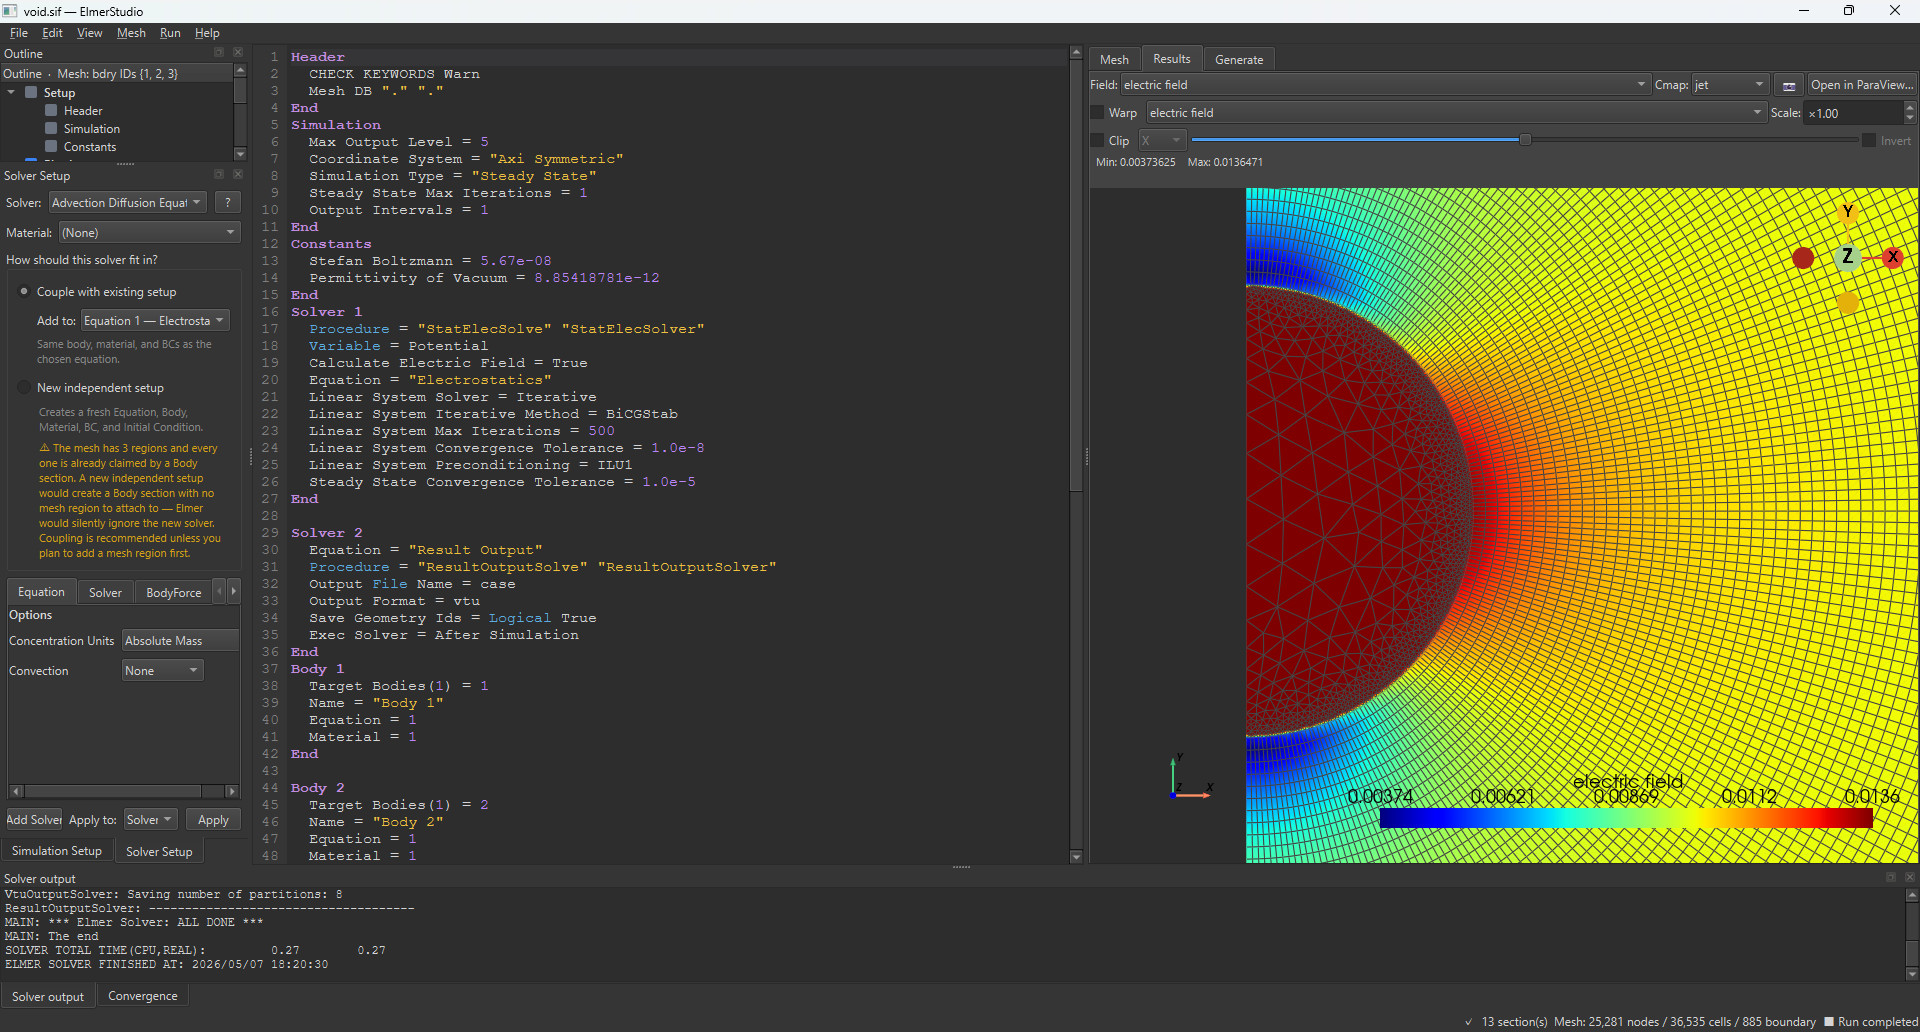Float the Solver Setup panel using its detach icon
Screen dimensions: 1920x1032
(219, 174)
